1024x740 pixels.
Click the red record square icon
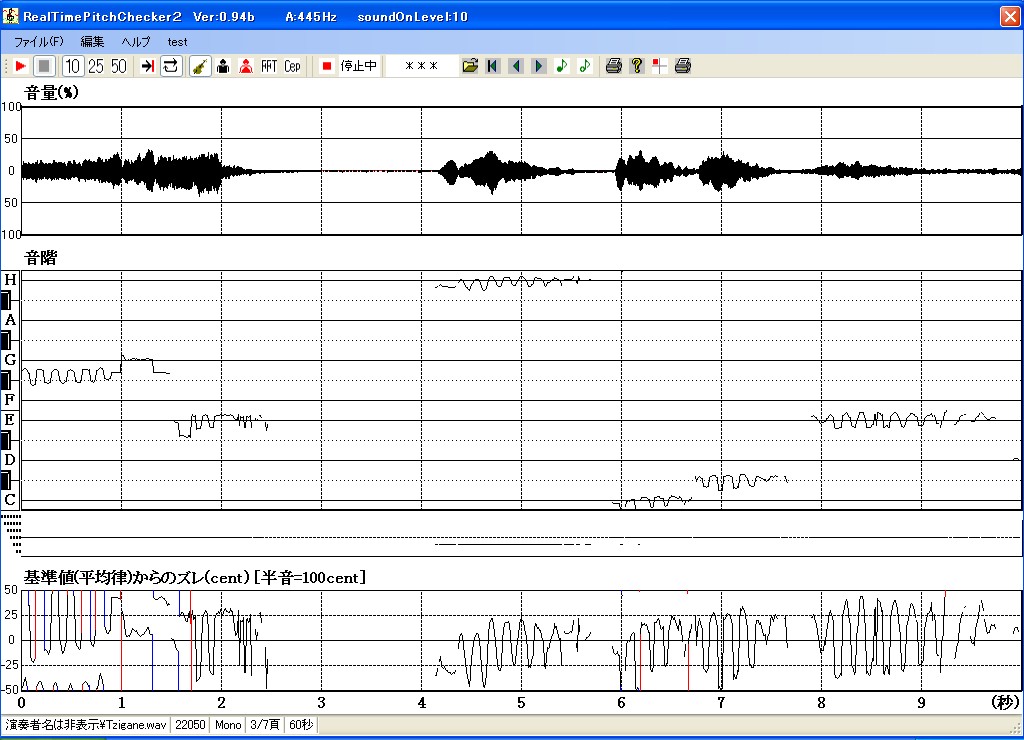click(327, 66)
